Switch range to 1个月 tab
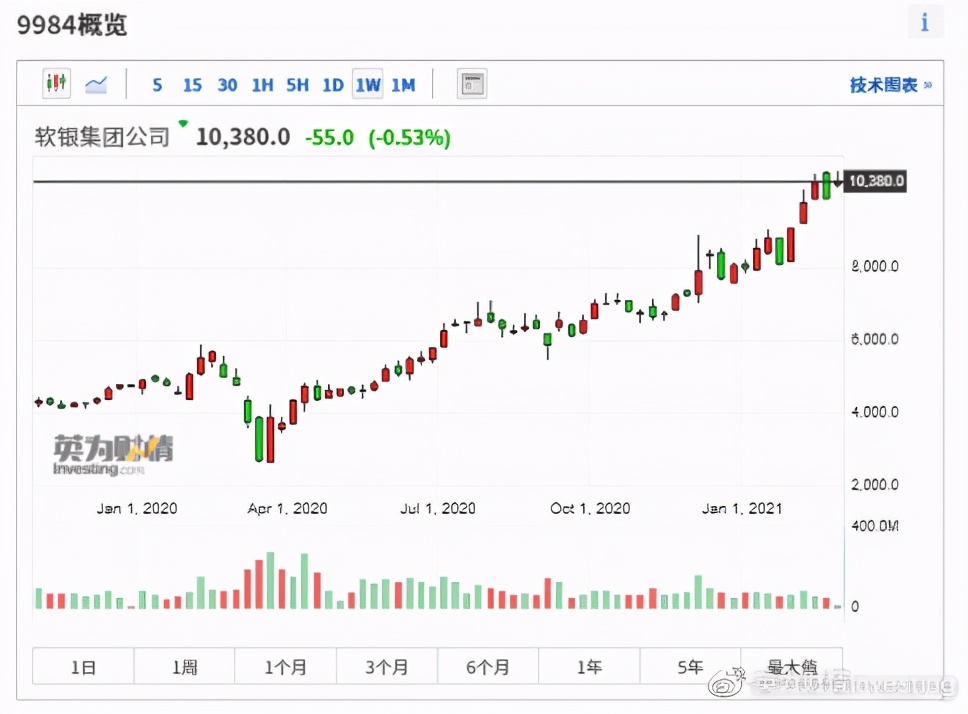 (x=285, y=666)
